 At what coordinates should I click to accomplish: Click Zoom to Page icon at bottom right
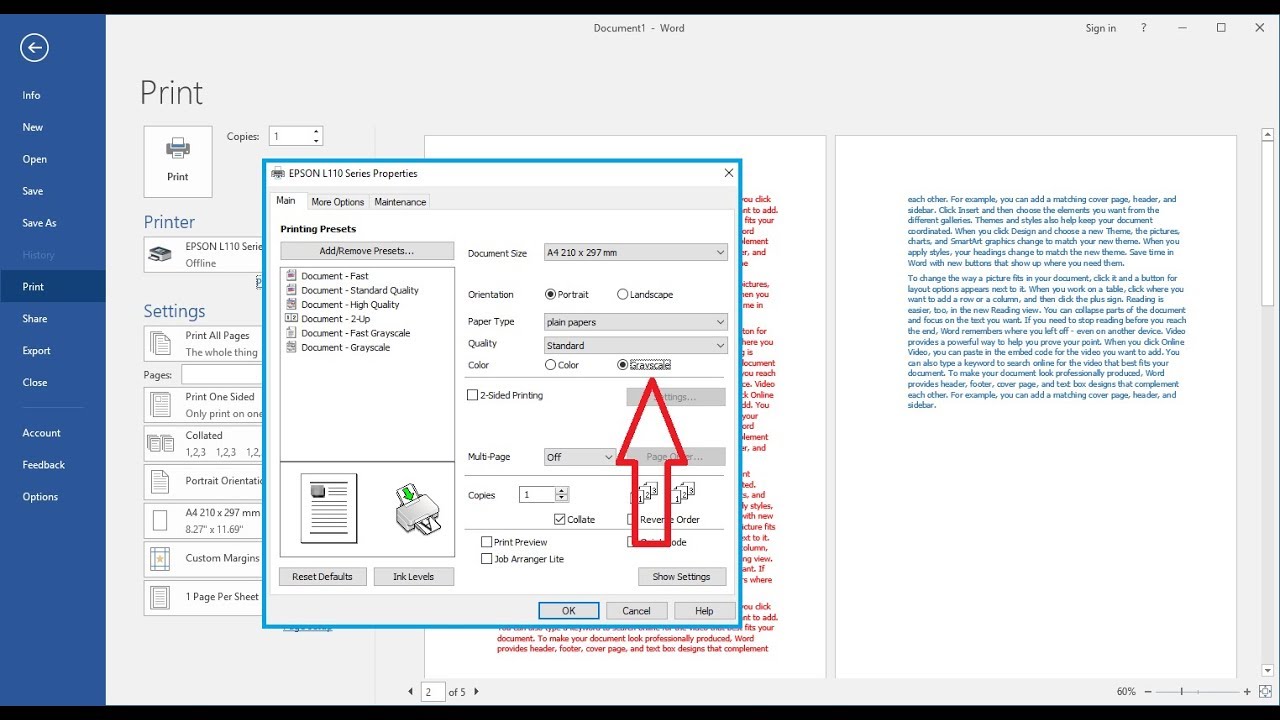click(x=1266, y=692)
